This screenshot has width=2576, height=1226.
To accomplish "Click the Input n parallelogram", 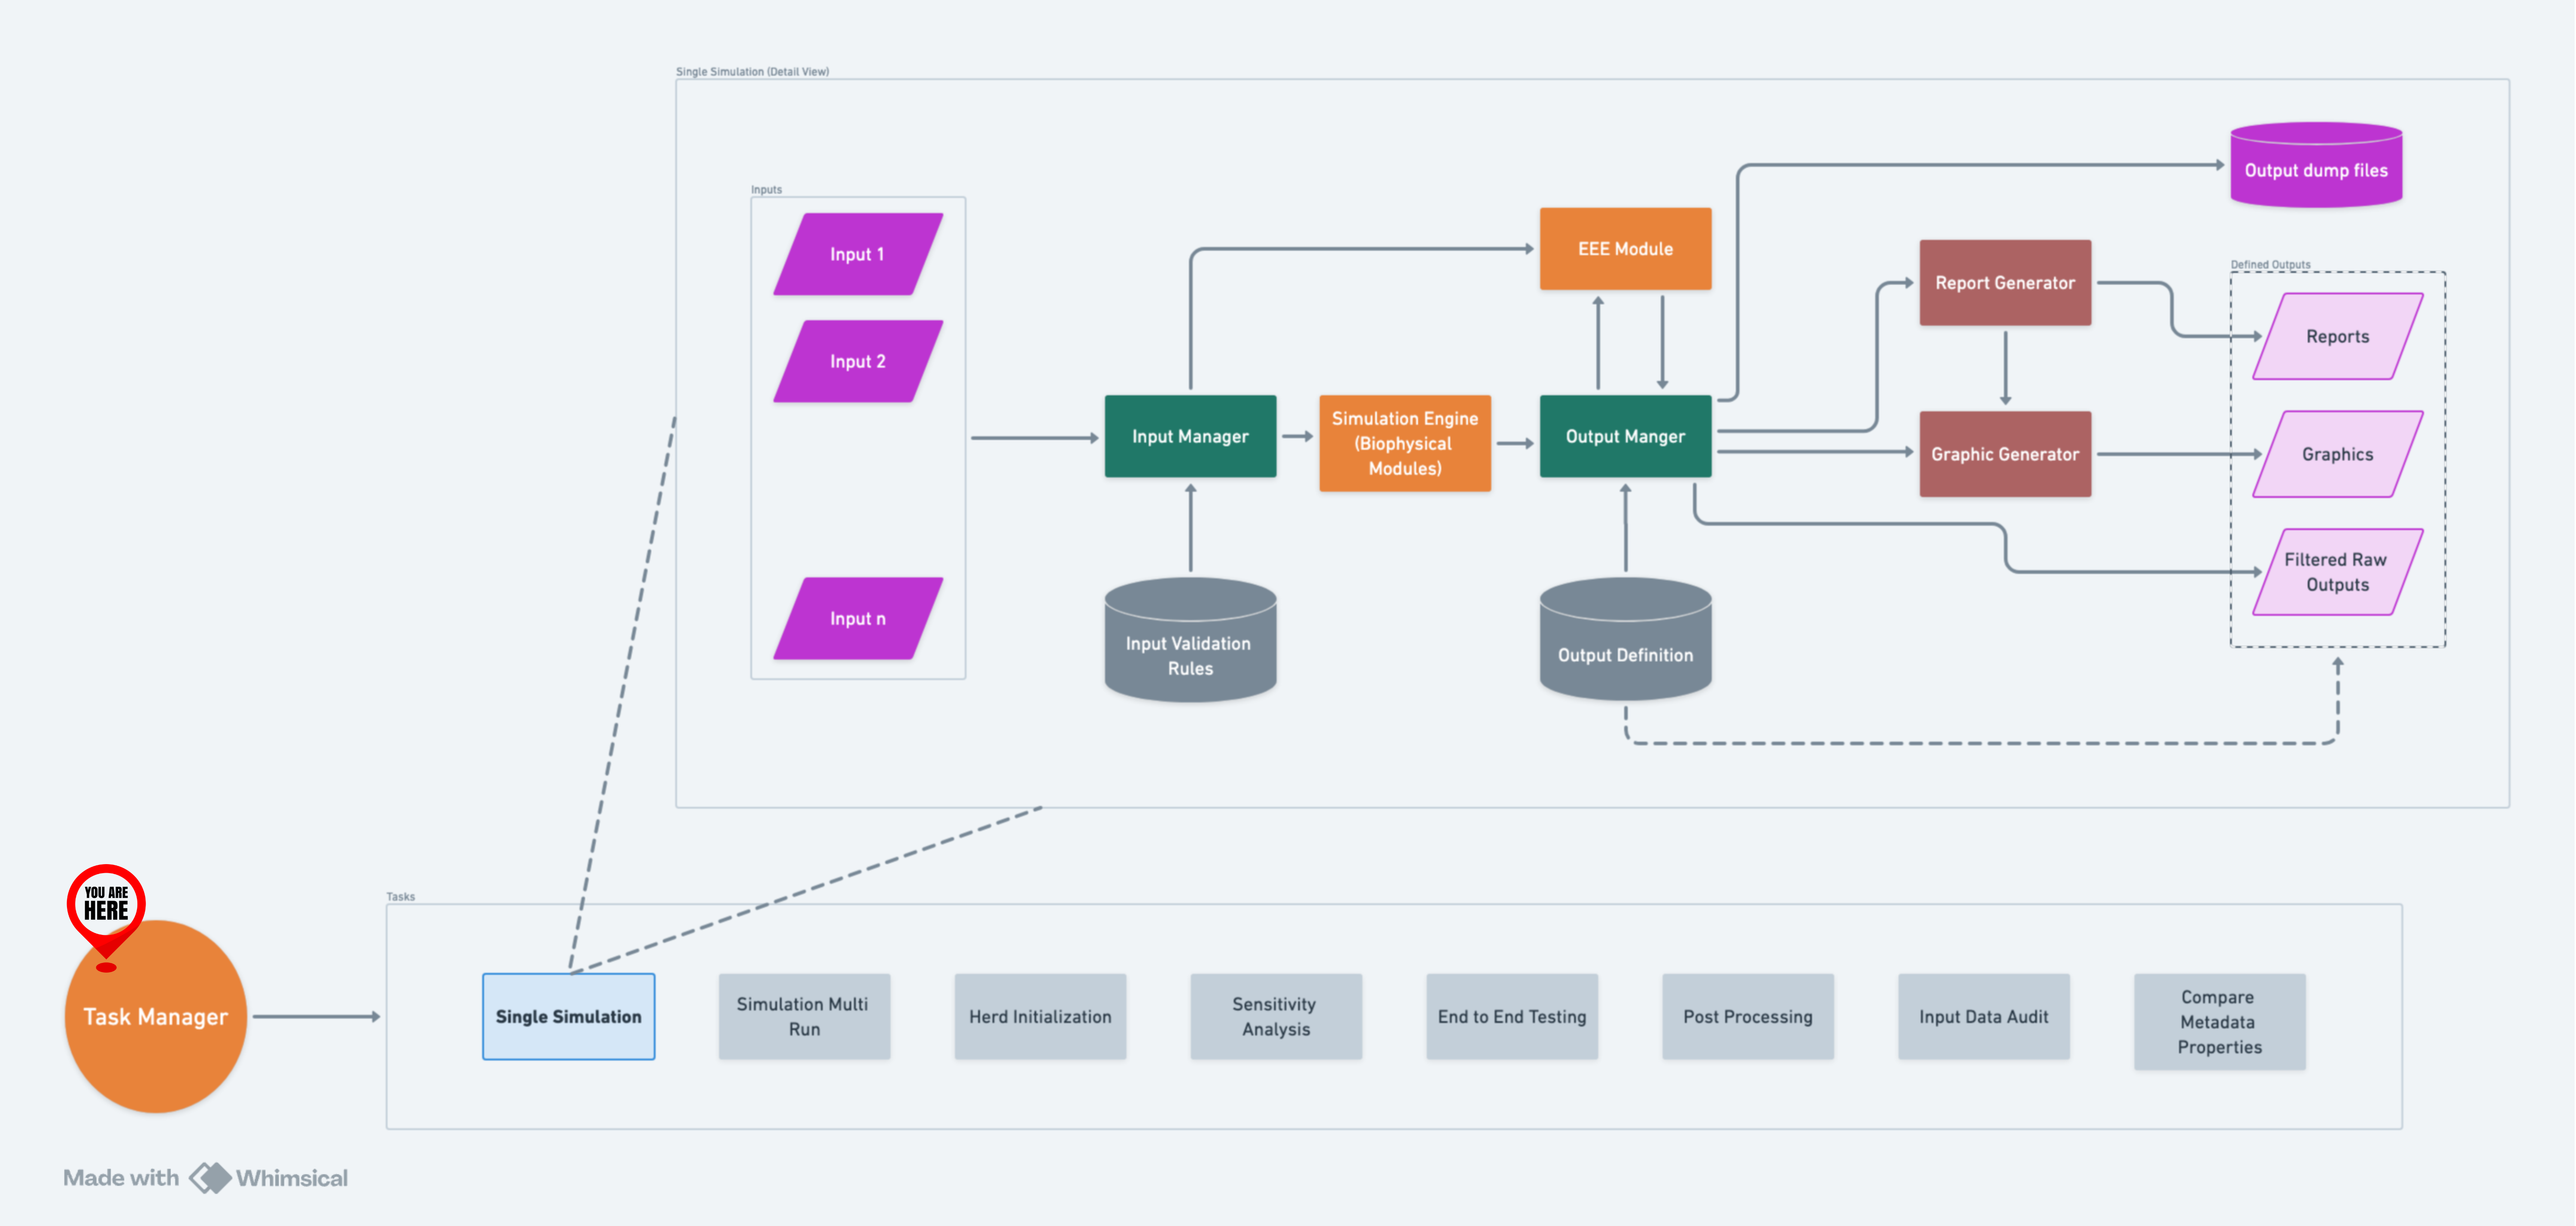I will pos(858,618).
